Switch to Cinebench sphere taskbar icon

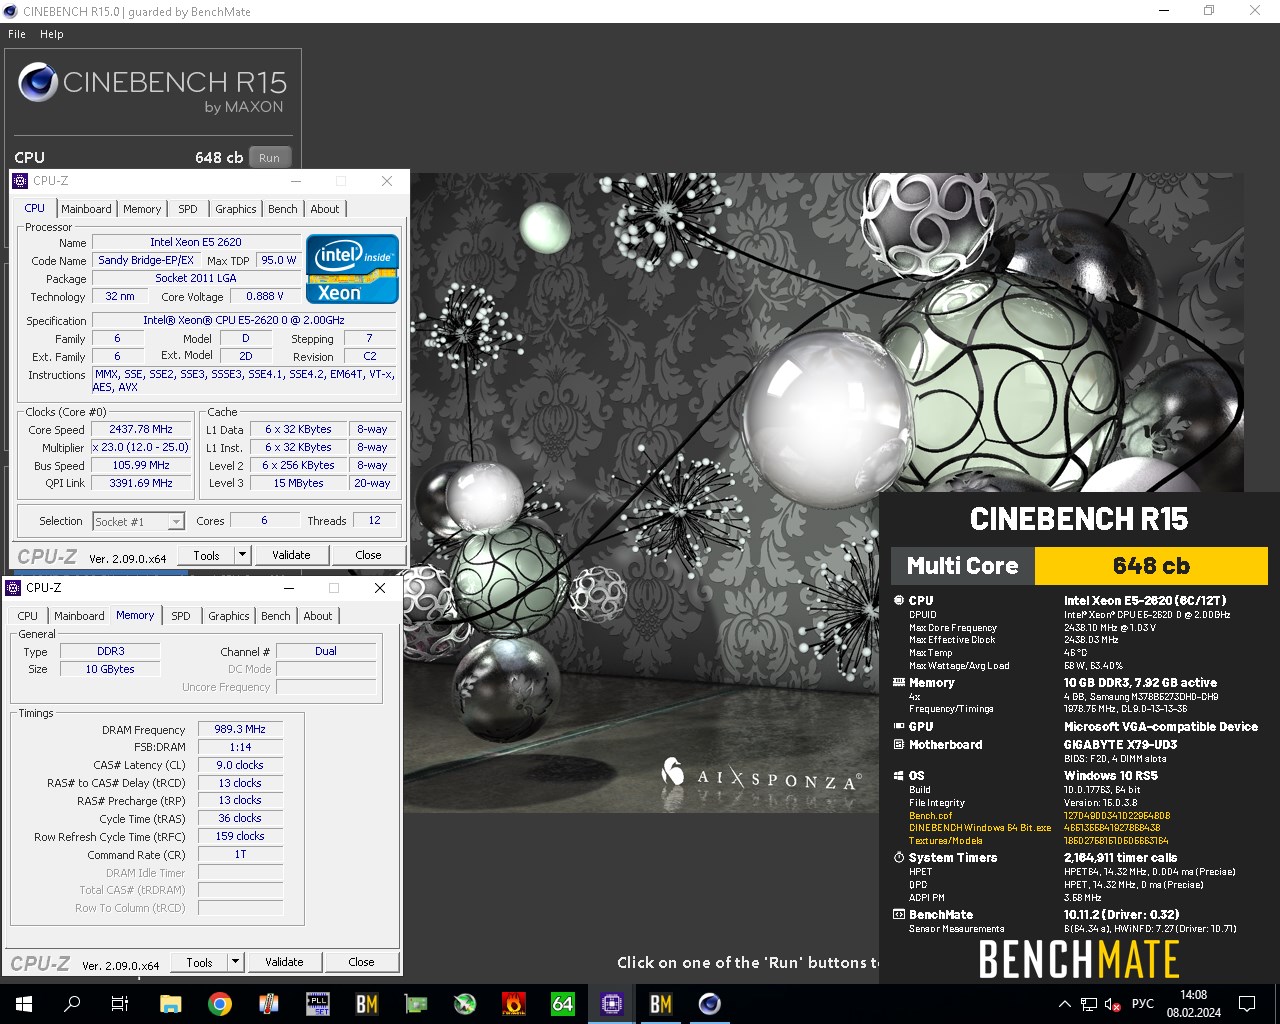pos(710,1004)
